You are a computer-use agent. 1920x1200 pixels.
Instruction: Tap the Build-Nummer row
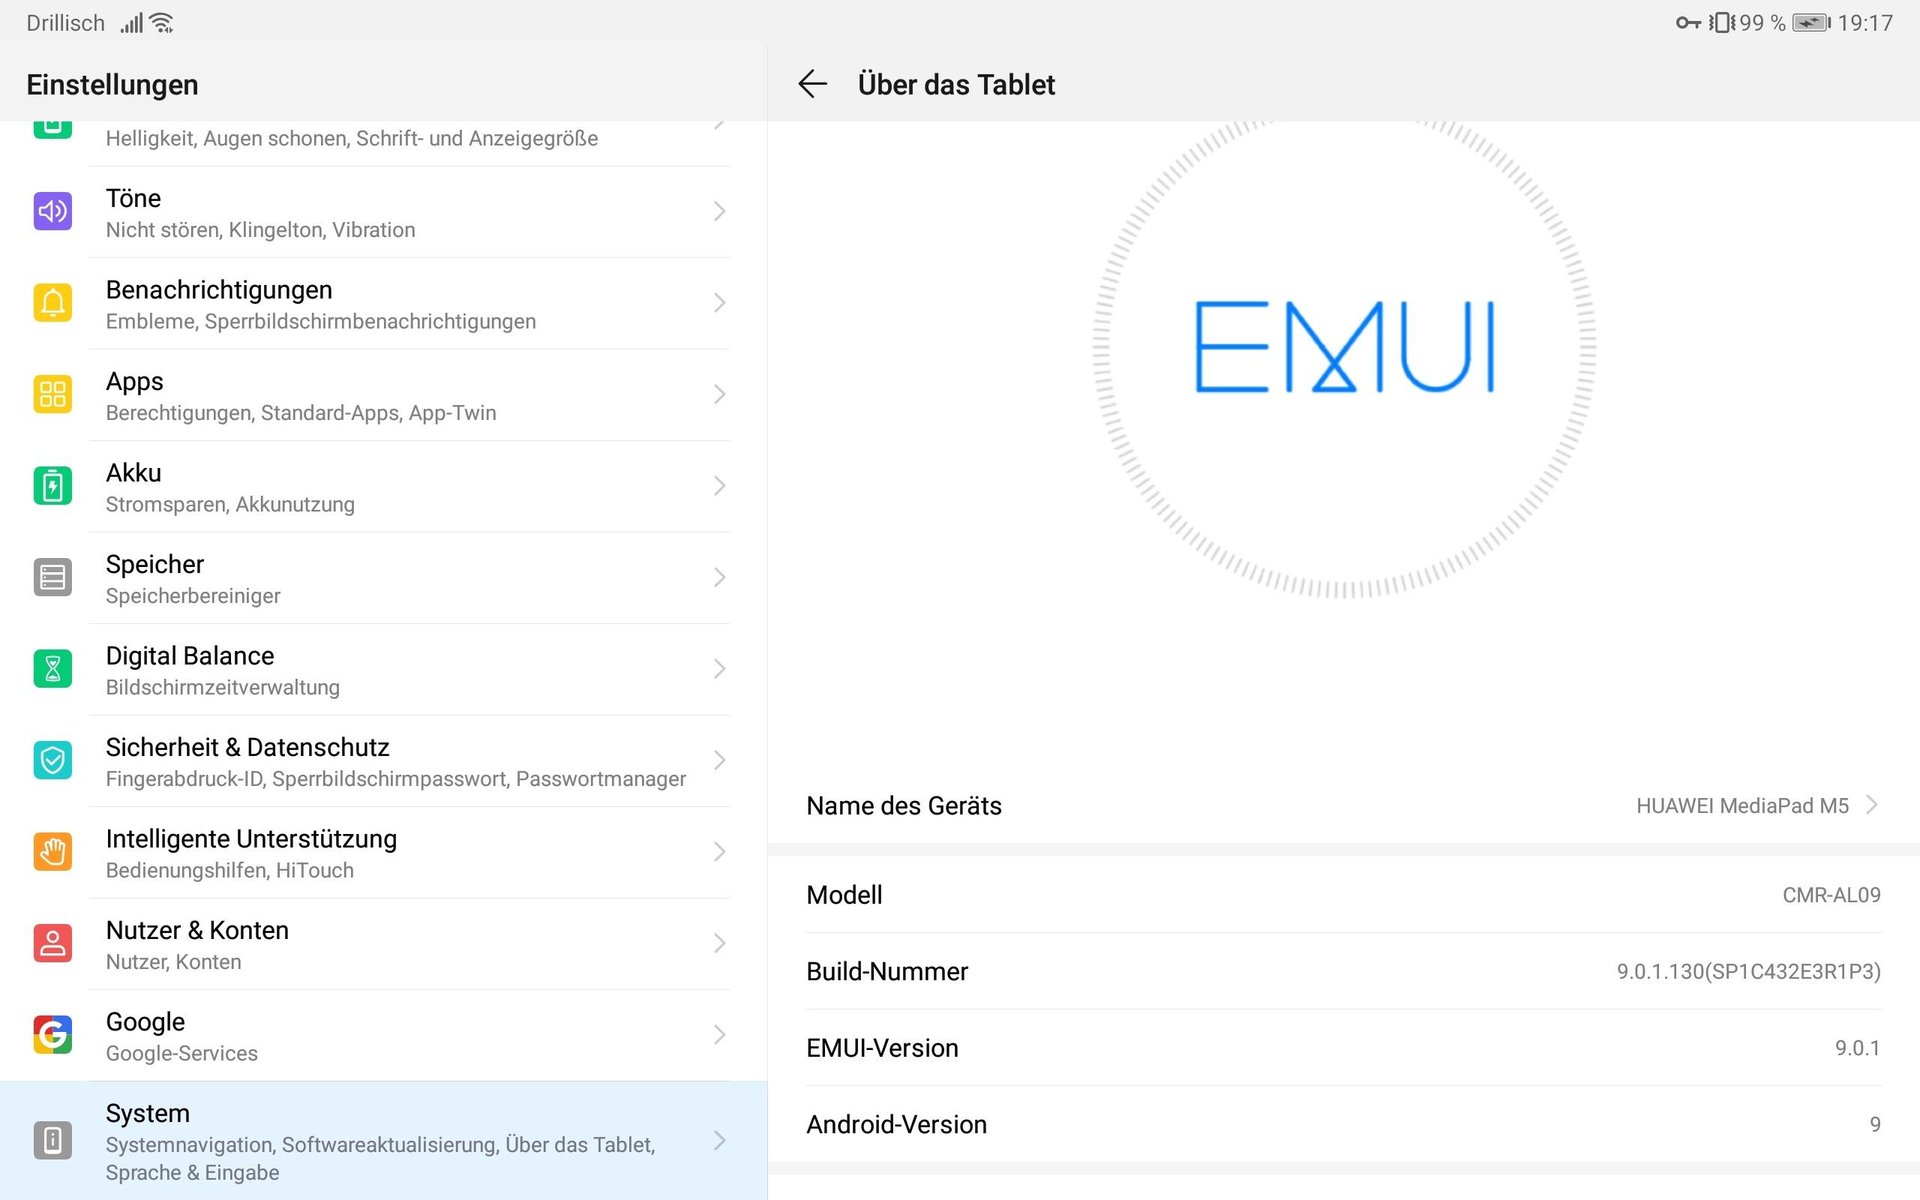(1343, 971)
